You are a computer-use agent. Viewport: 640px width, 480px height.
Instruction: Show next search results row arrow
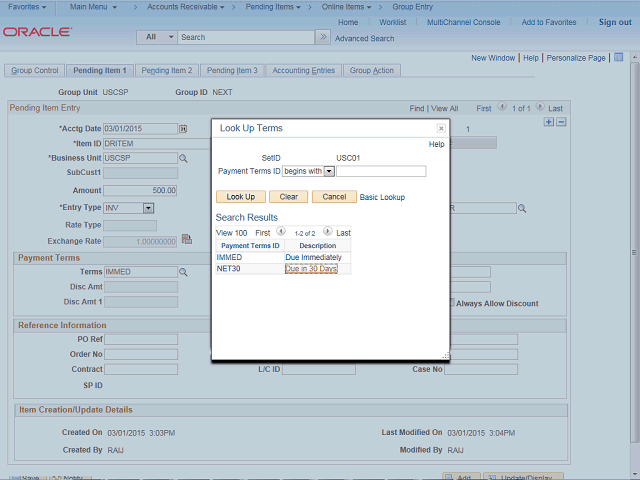coord(327,231)
